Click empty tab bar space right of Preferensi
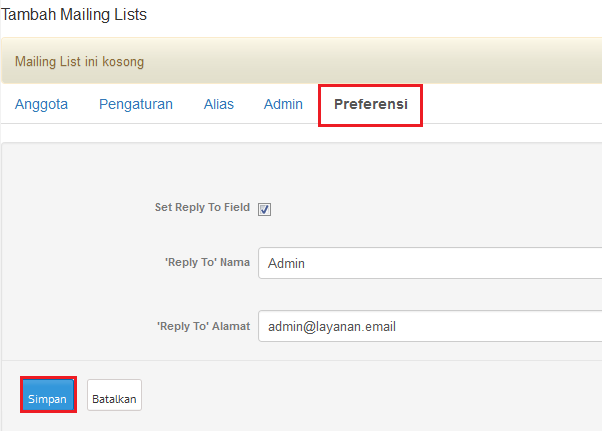 coord(510,104)
